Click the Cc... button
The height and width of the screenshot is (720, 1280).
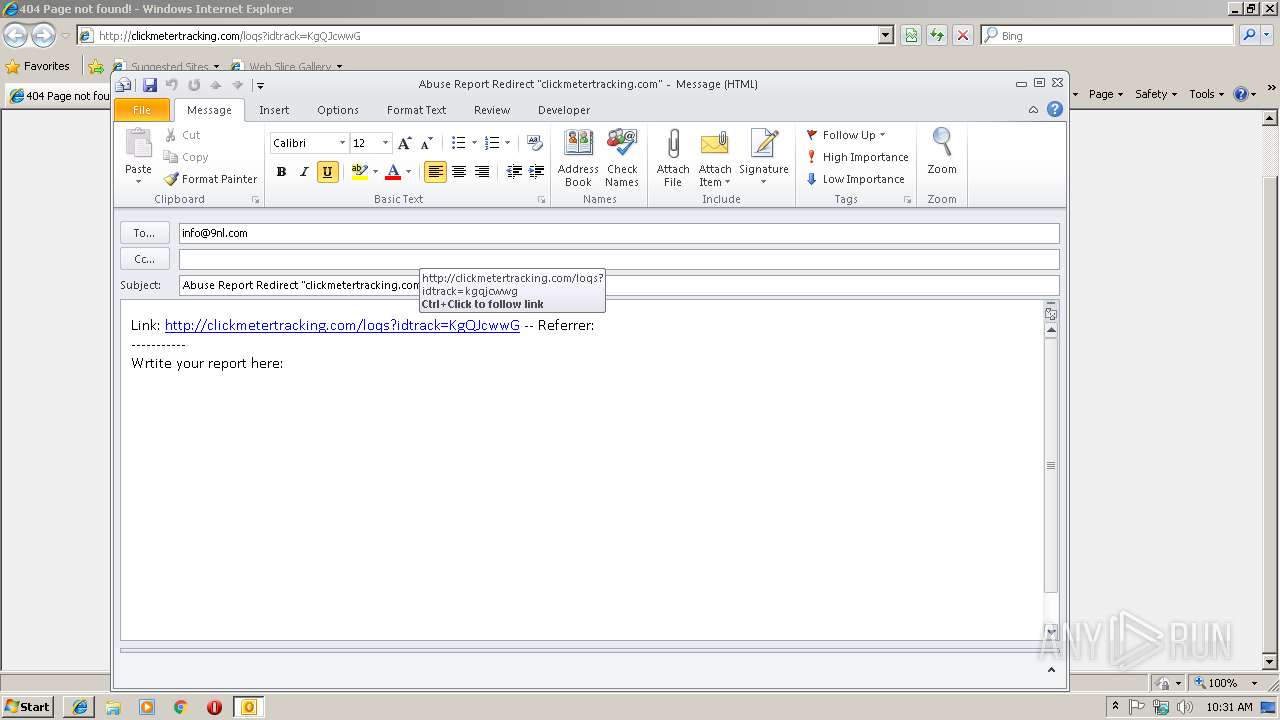click(145, 259)
